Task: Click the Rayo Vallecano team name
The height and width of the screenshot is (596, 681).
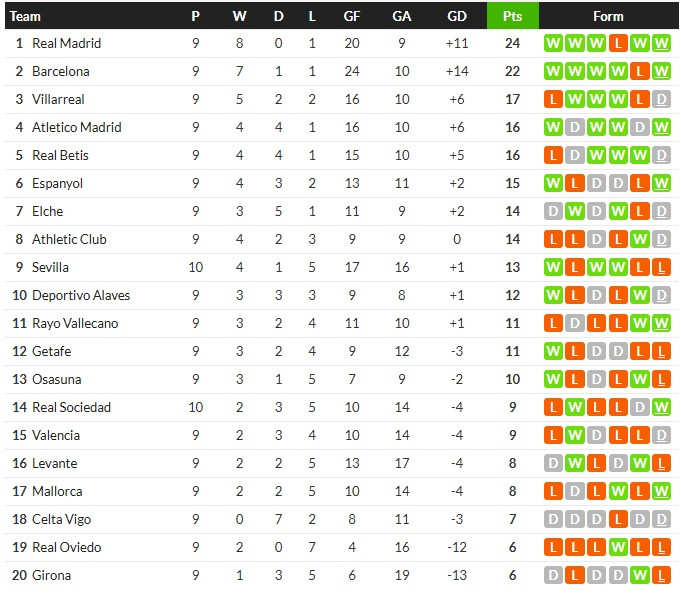Action: pyautogui.click(x=75, y=324)
